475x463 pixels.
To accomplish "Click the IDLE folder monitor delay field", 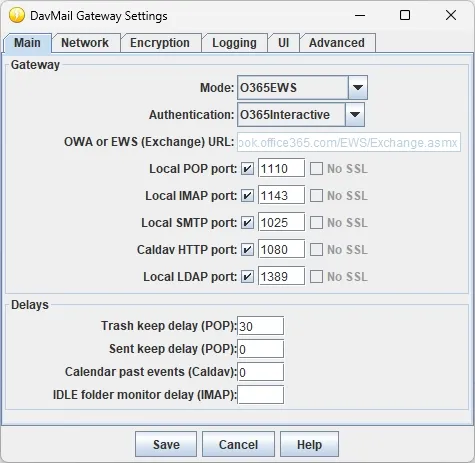I will pyautogui.click(x=260, y=395).
